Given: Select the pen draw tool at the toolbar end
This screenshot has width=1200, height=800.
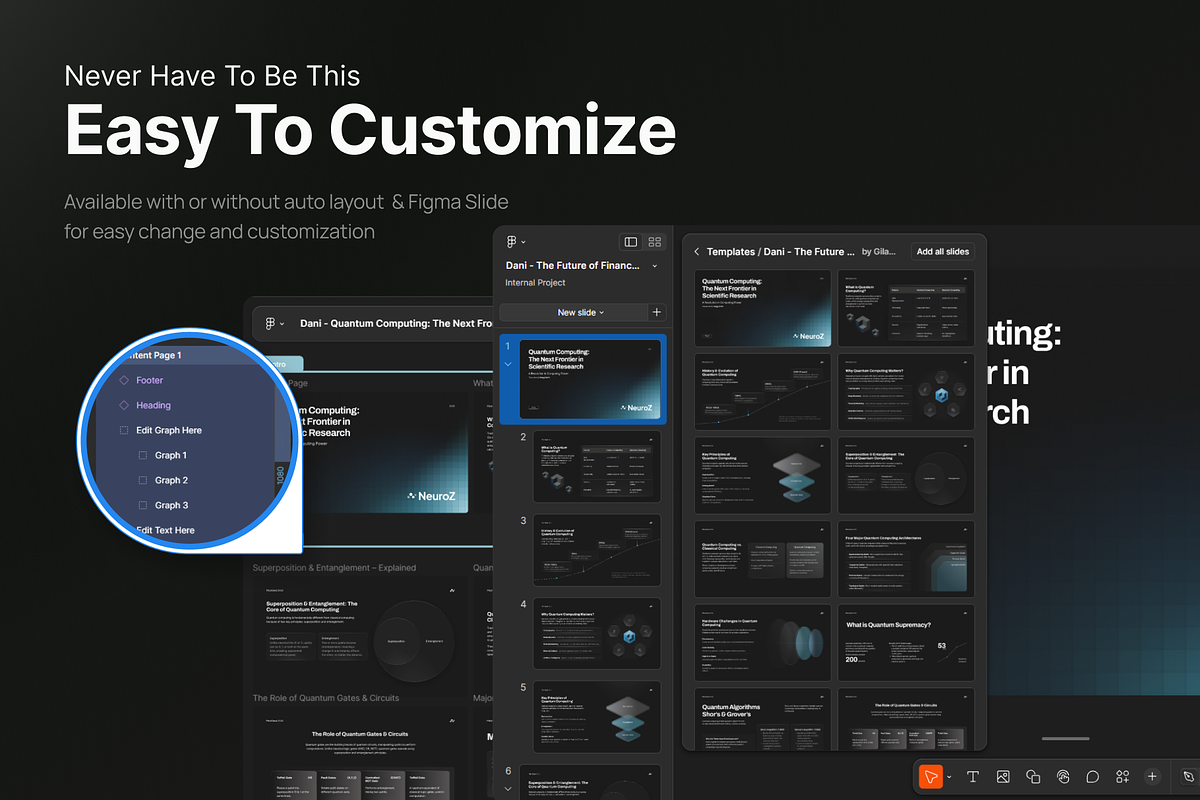Looking at the screenshot, I should click(1188, 776).
